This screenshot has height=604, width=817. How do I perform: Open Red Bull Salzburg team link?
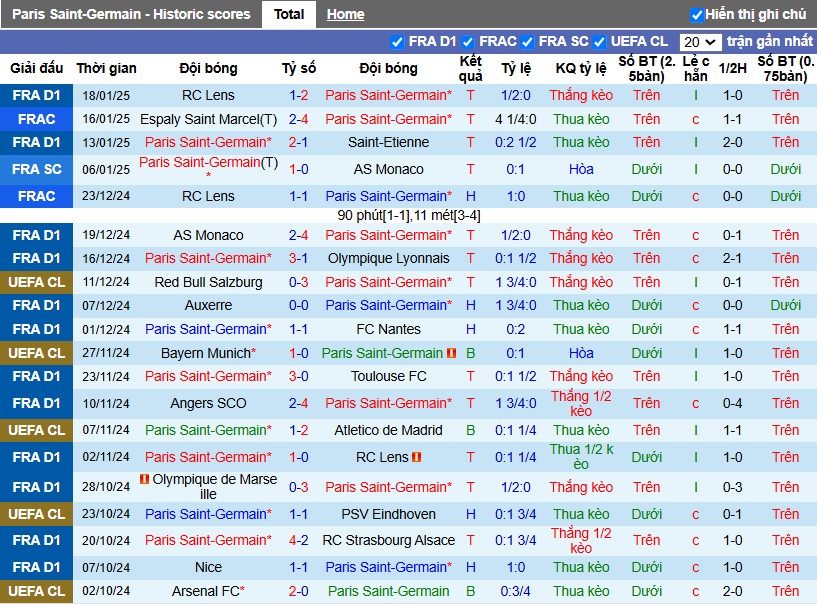coord(208,282)
